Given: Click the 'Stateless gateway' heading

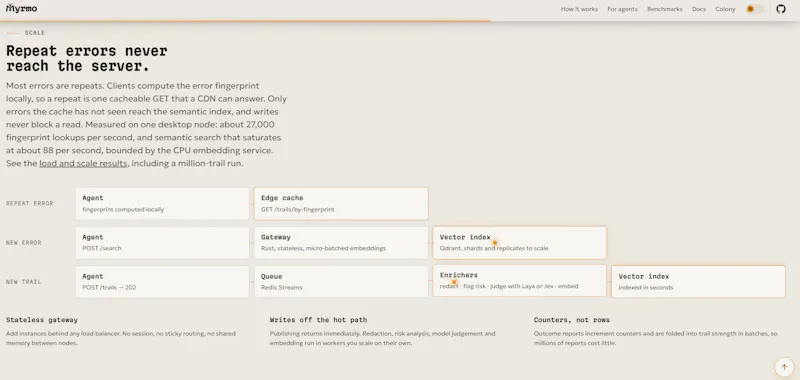Looking at the screenshot, I should tap(42, 320).
